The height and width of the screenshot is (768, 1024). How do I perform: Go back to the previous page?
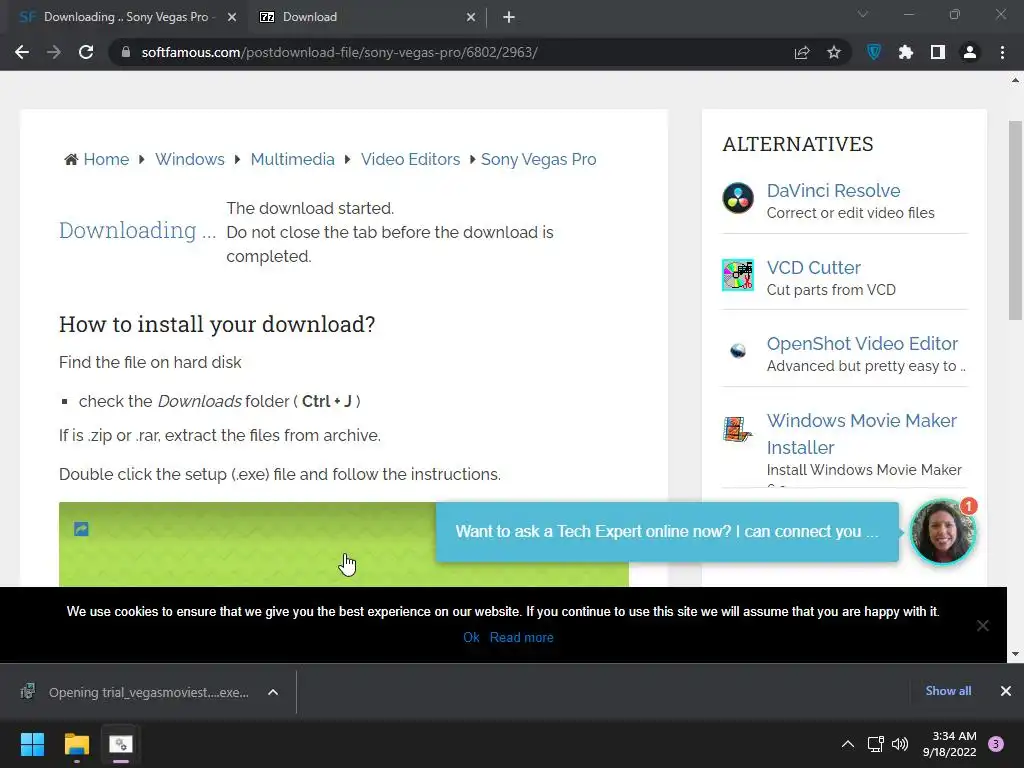pos(22,52)
